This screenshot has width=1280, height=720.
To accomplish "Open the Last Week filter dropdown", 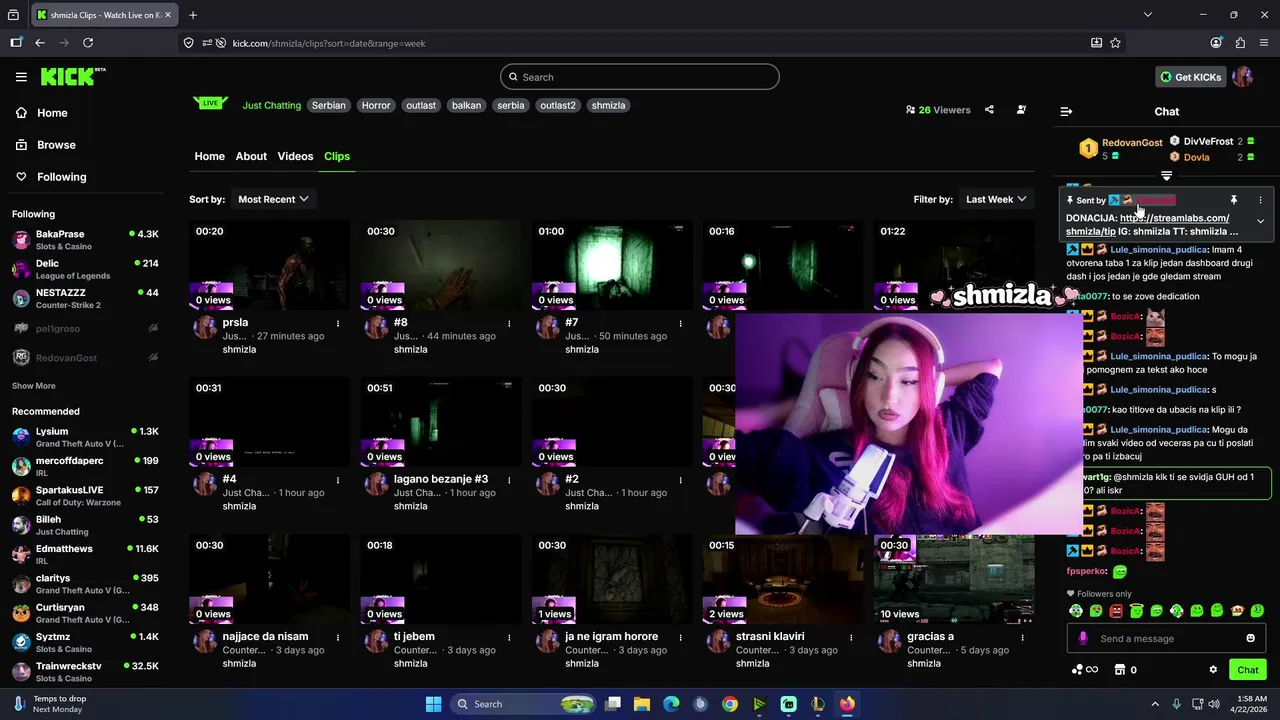I will [x=996, y=199].
